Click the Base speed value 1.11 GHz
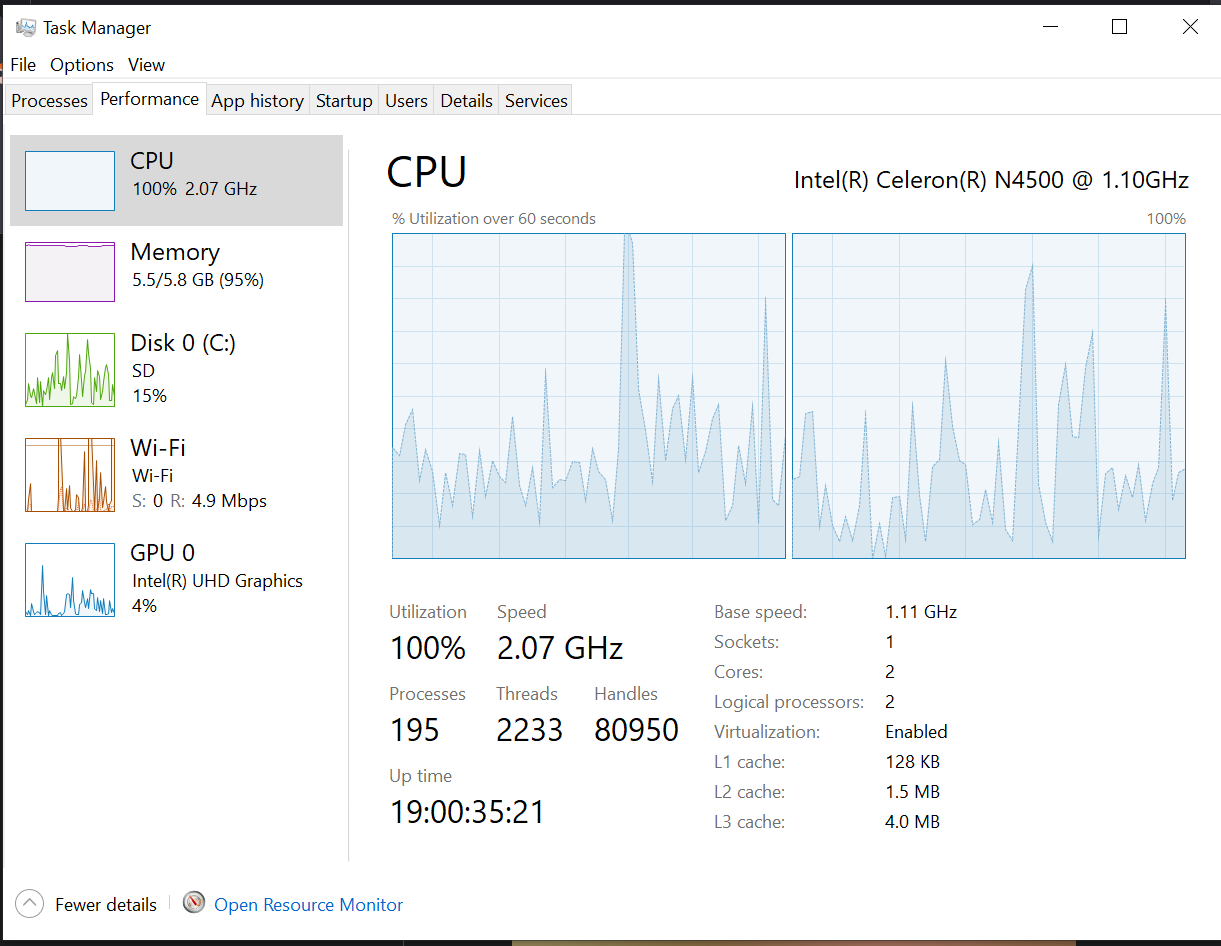Screen dimensions: 1221x946 click(x=921, y=612)
